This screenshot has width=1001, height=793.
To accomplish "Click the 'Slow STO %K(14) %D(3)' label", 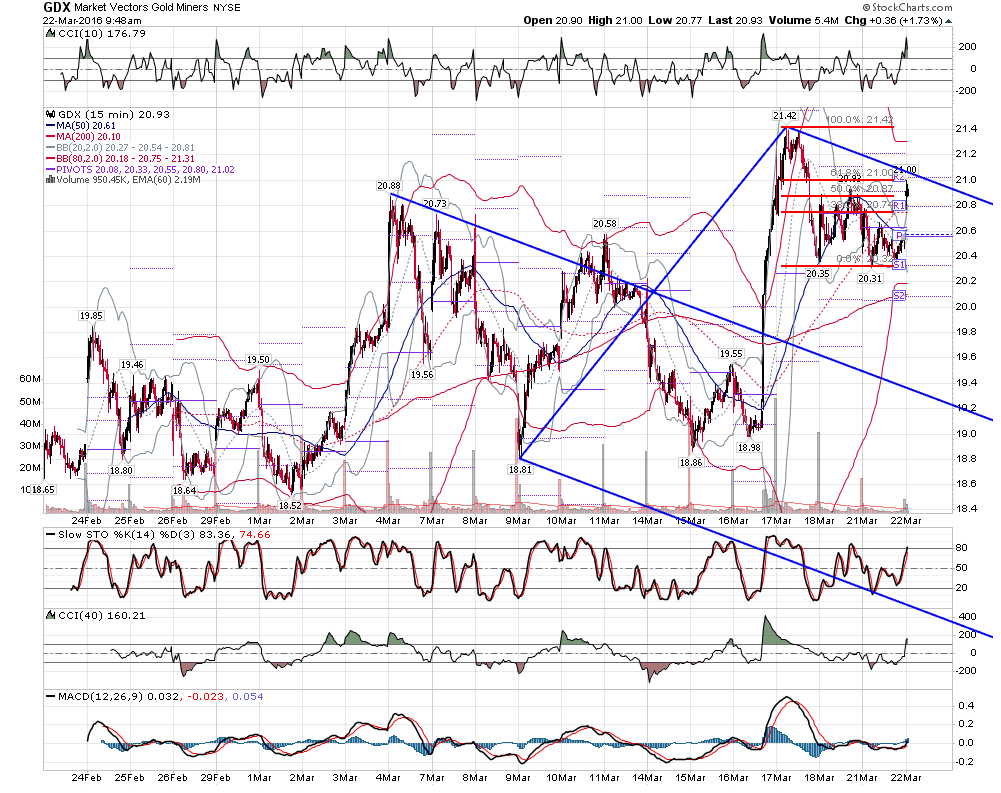I will click(x=126, y=534).
